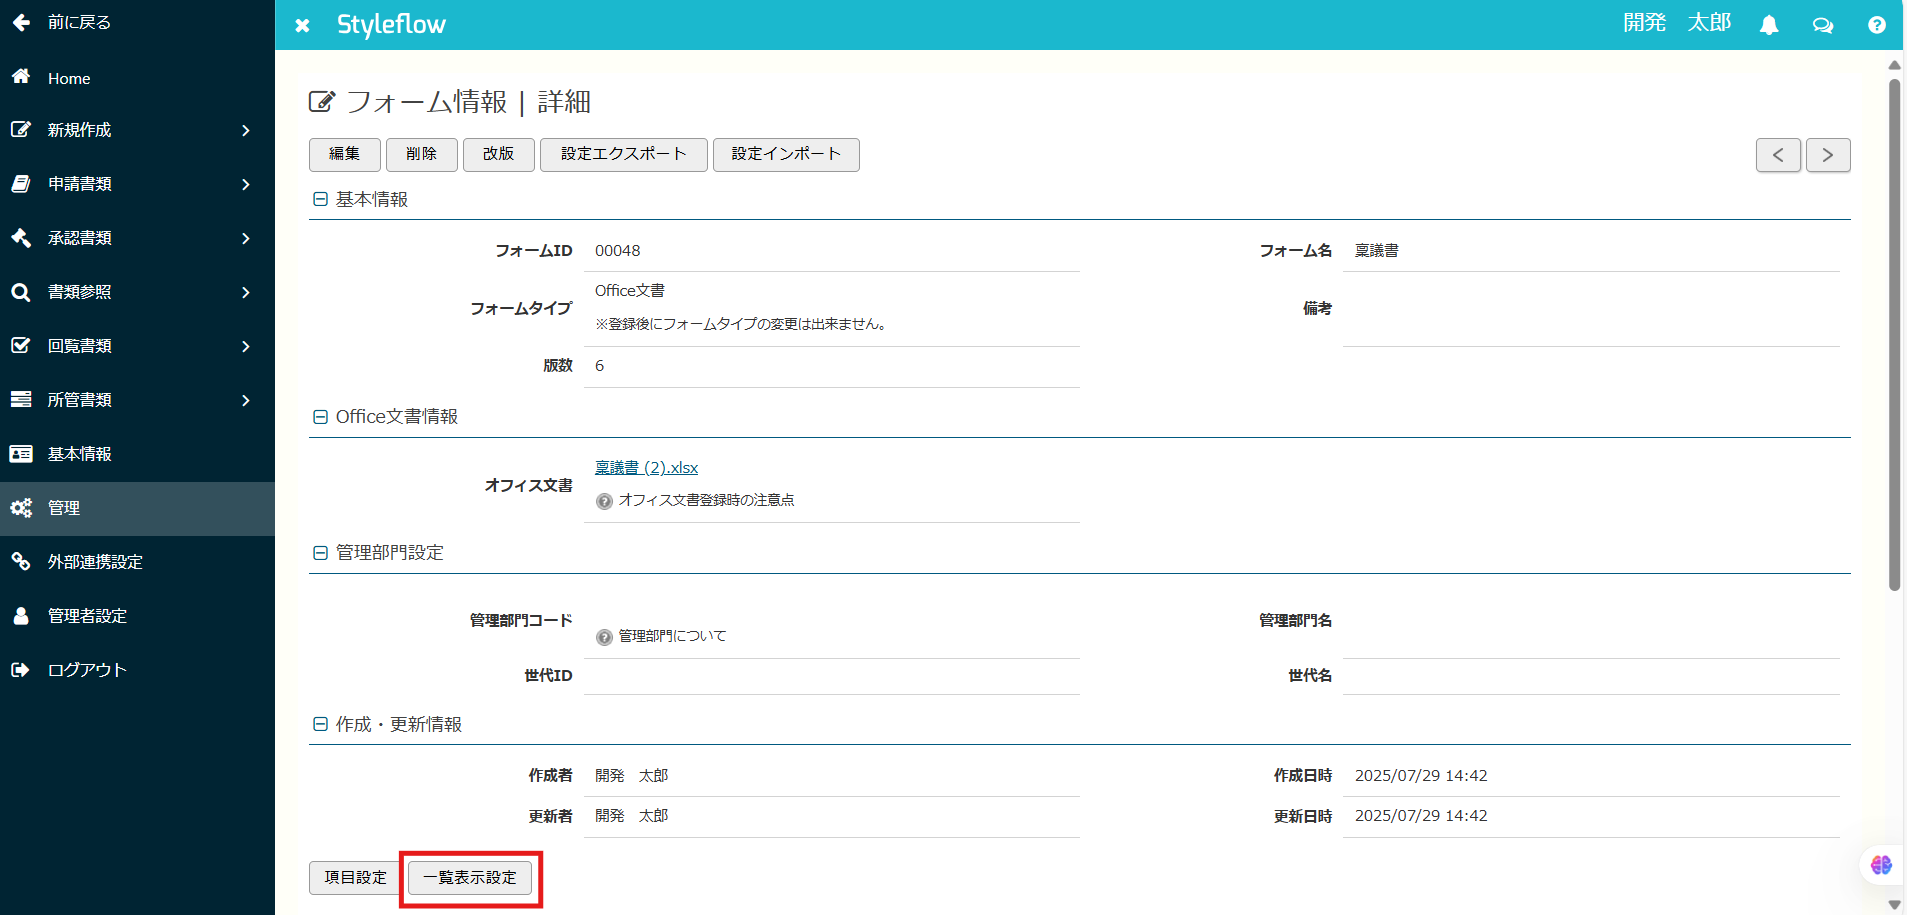This screenshot has height=915, width=1907.
Task: Select the Home icon in the sidebar
Action: click(21, 78)
